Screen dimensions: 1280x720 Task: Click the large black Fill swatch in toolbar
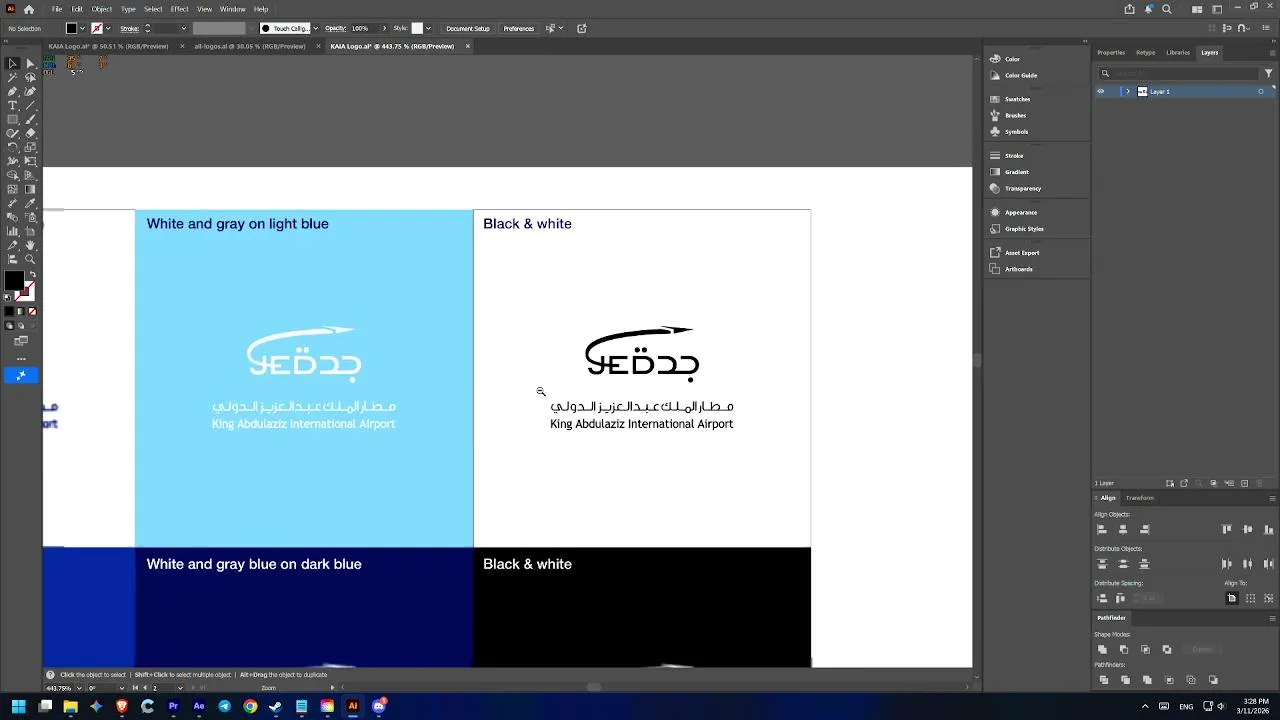[x=14, y=281]
